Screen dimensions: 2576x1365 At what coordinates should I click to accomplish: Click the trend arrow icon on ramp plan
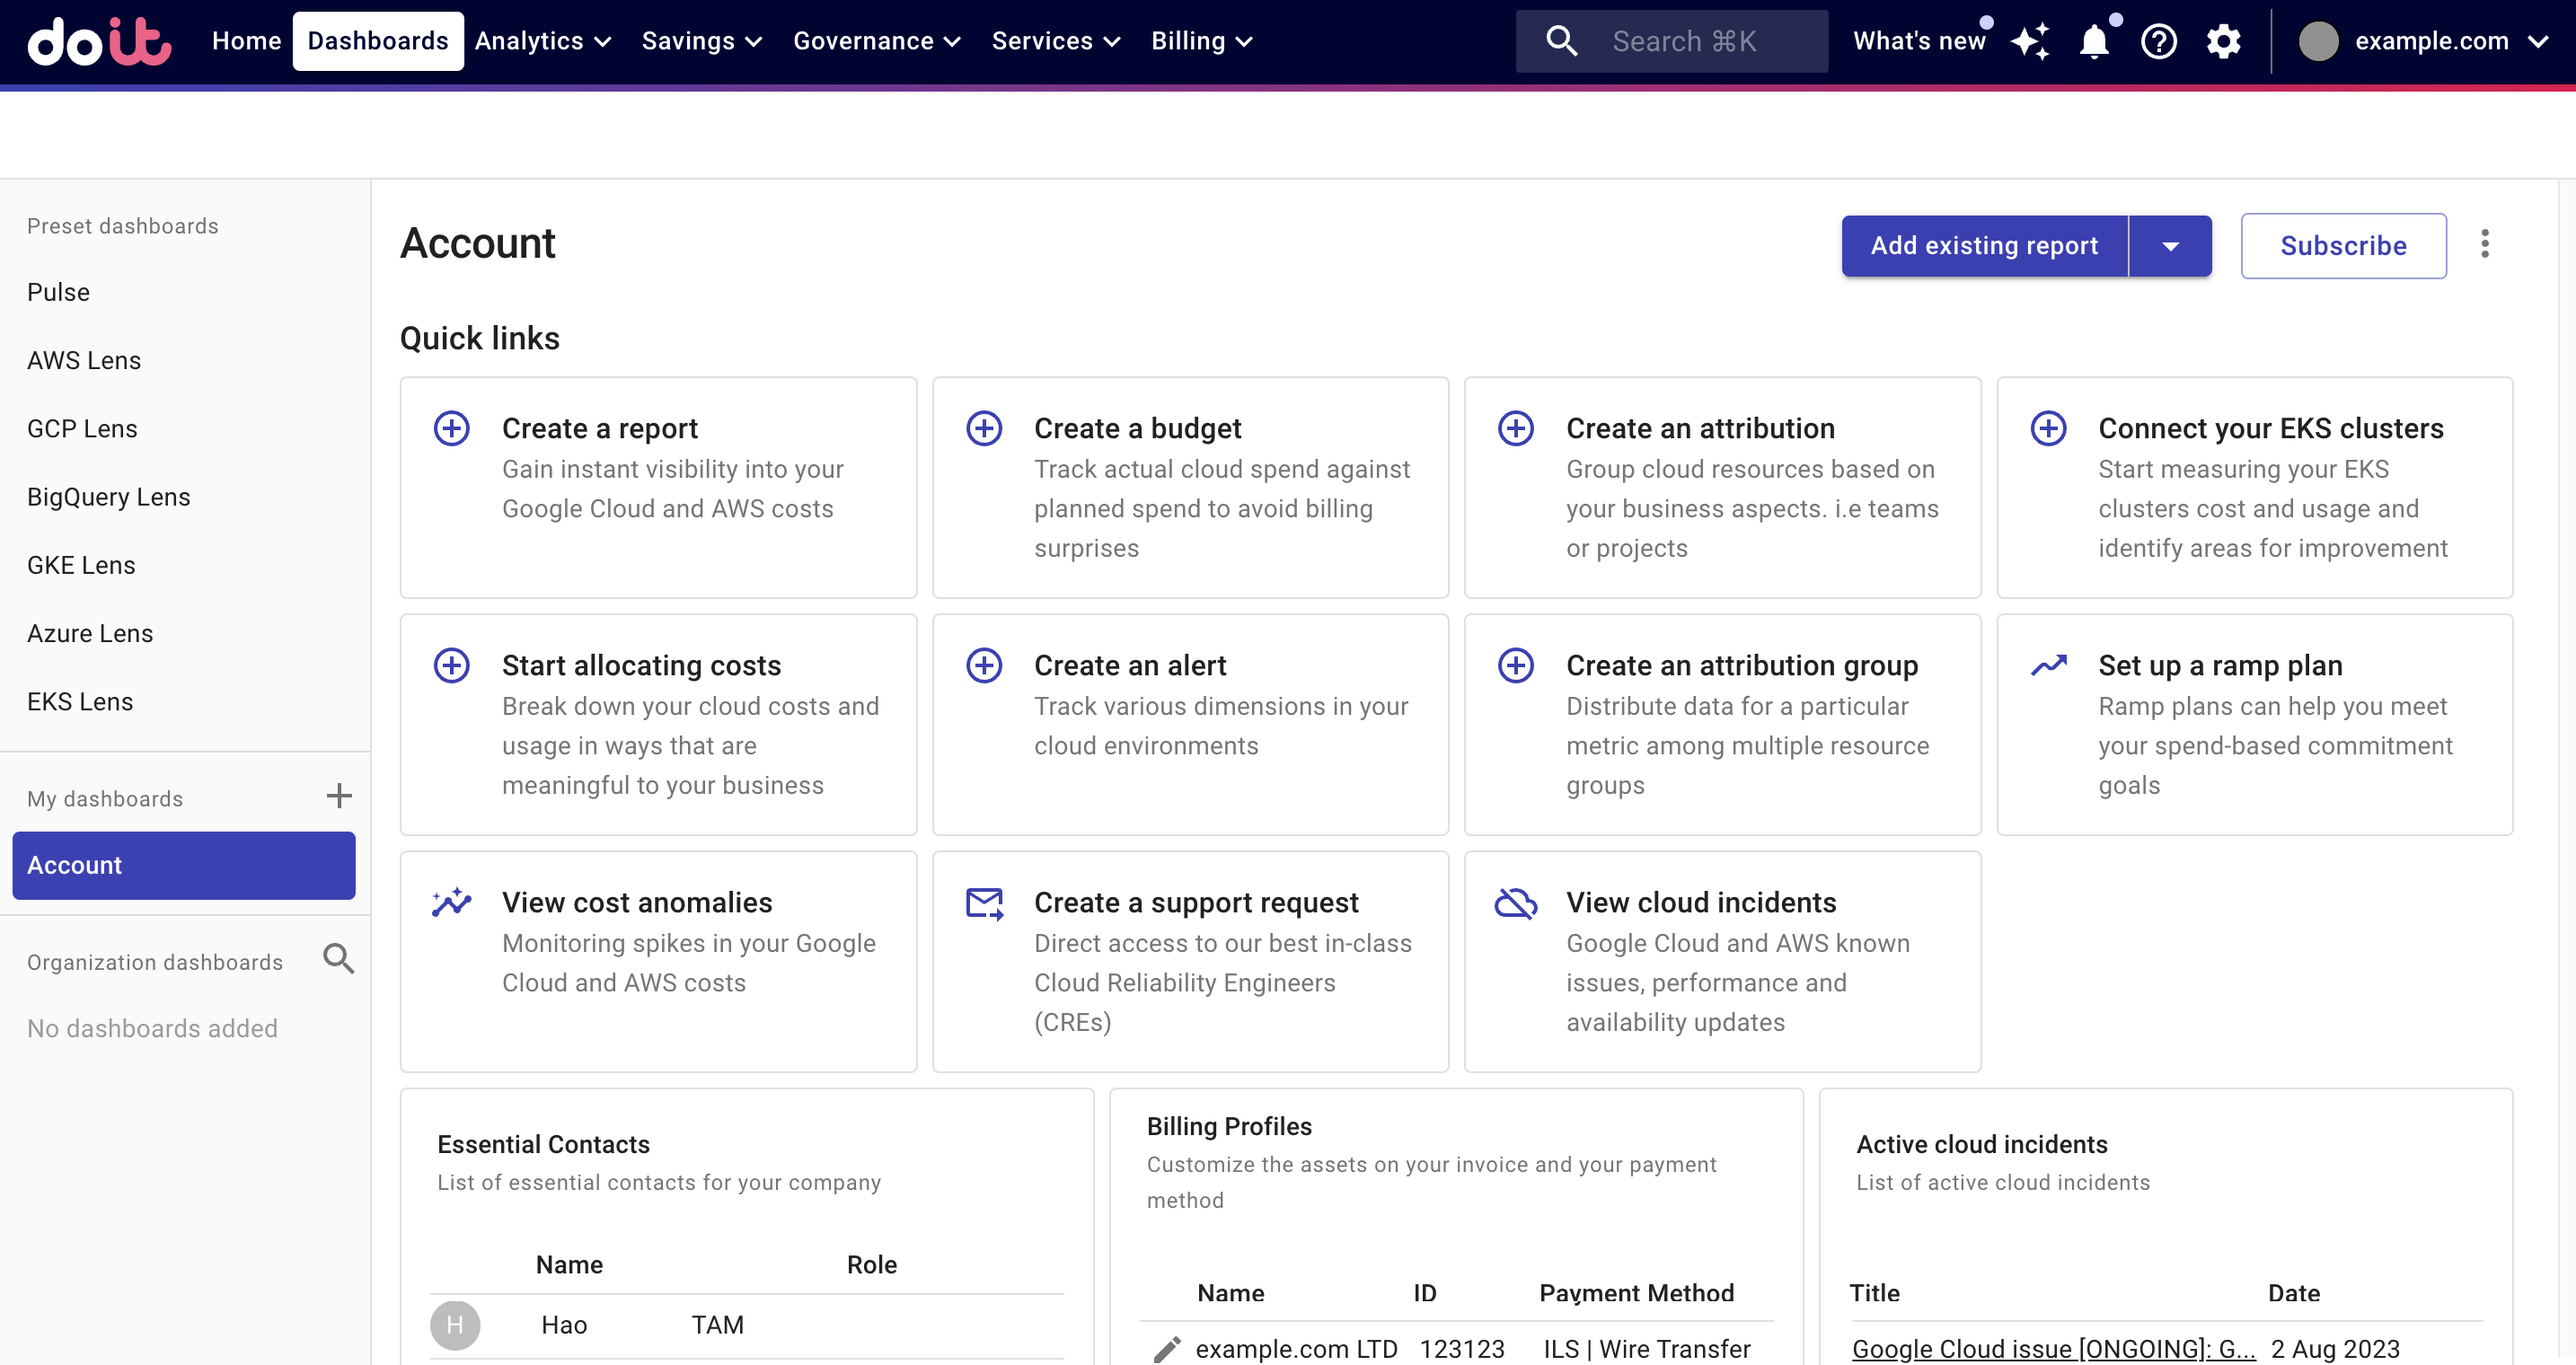coord(2048,665)
